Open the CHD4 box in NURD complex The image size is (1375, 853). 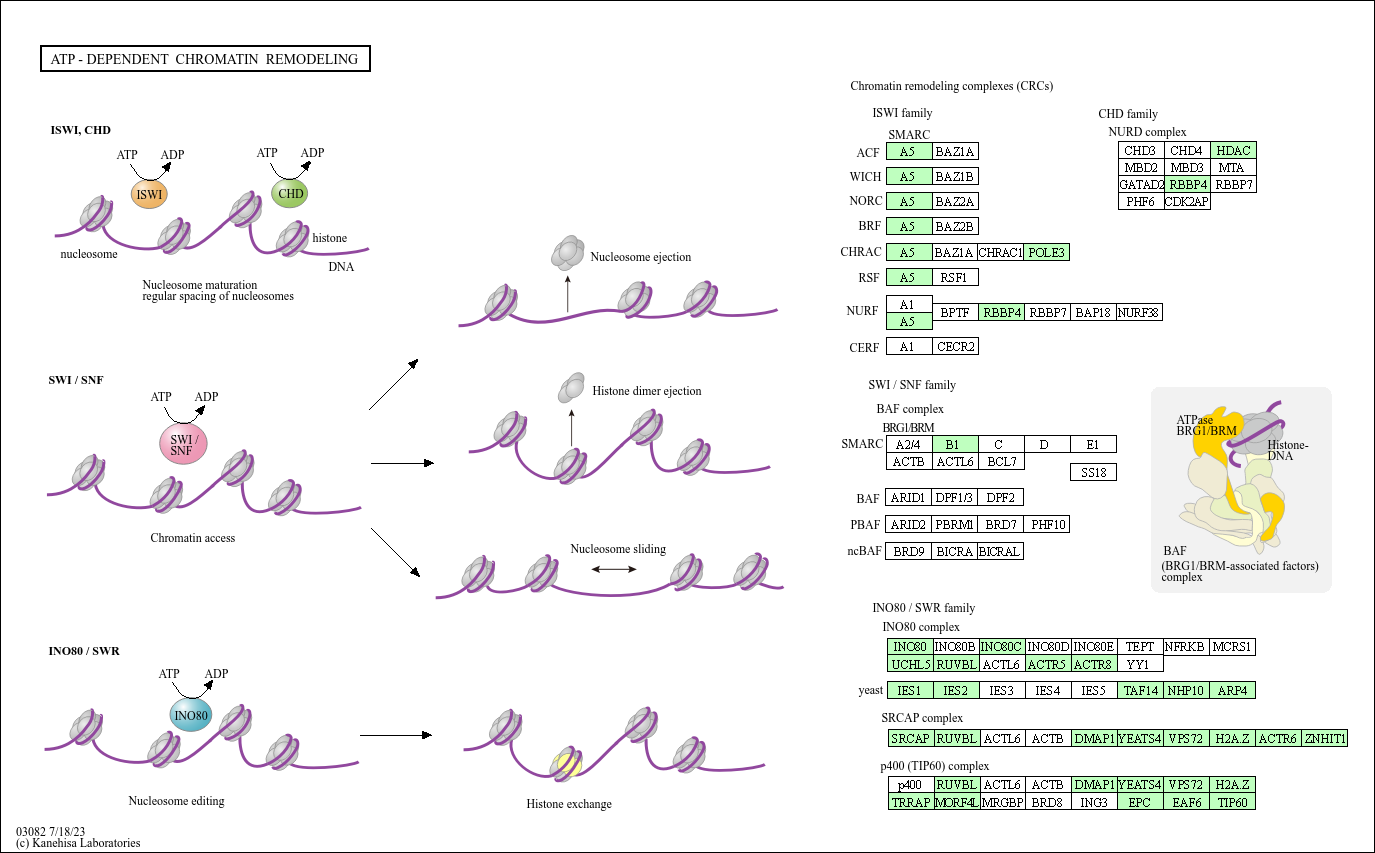(1187, 150)
